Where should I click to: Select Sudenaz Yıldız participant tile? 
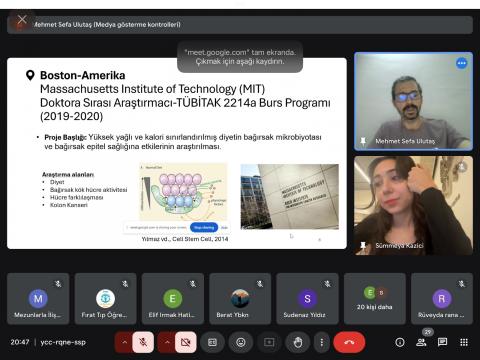307,298
